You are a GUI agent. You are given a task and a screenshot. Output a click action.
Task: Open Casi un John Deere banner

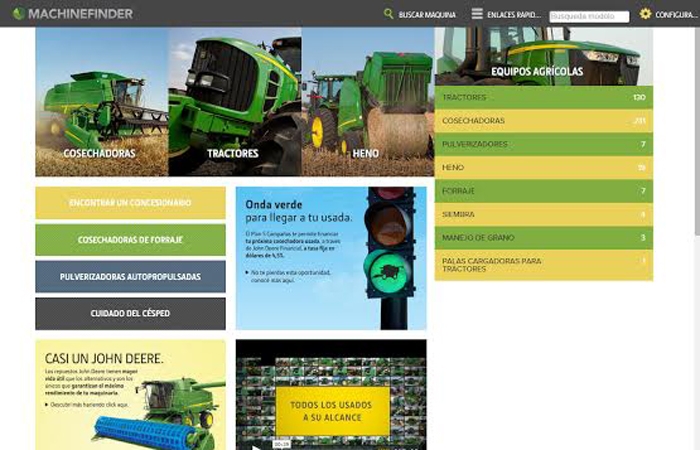click(130, 395)
